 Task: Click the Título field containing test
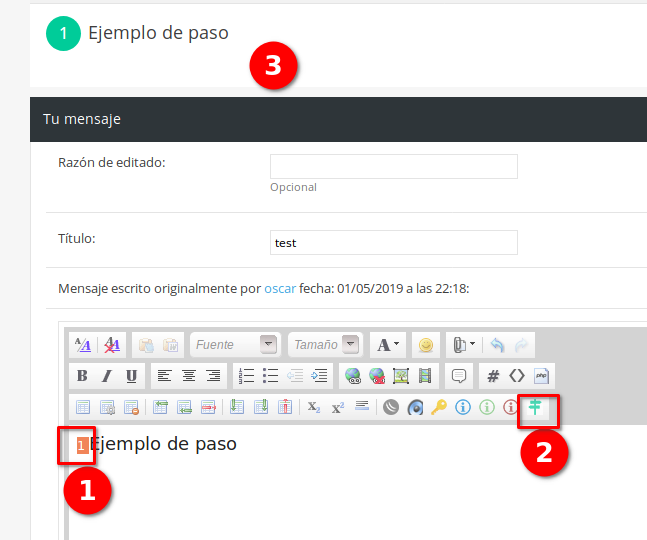point(393,242)
